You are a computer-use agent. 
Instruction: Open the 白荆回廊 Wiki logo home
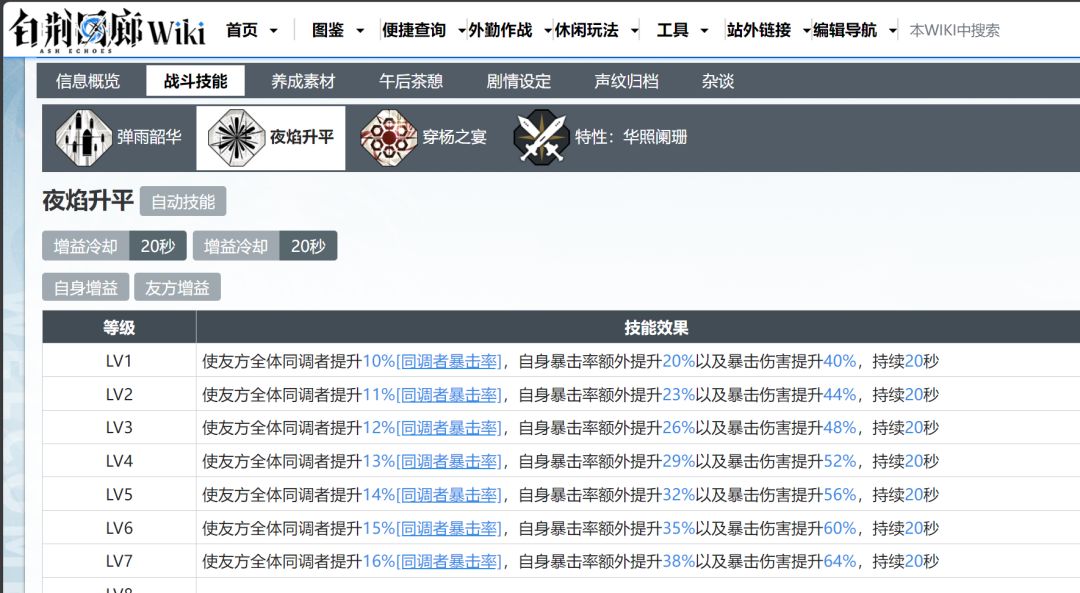click(x=108, y=30)
